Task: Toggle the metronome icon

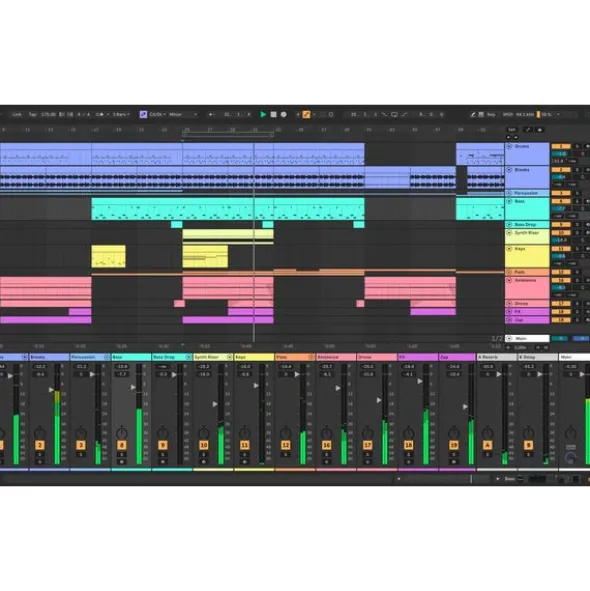Action: (x=100, y=114)
